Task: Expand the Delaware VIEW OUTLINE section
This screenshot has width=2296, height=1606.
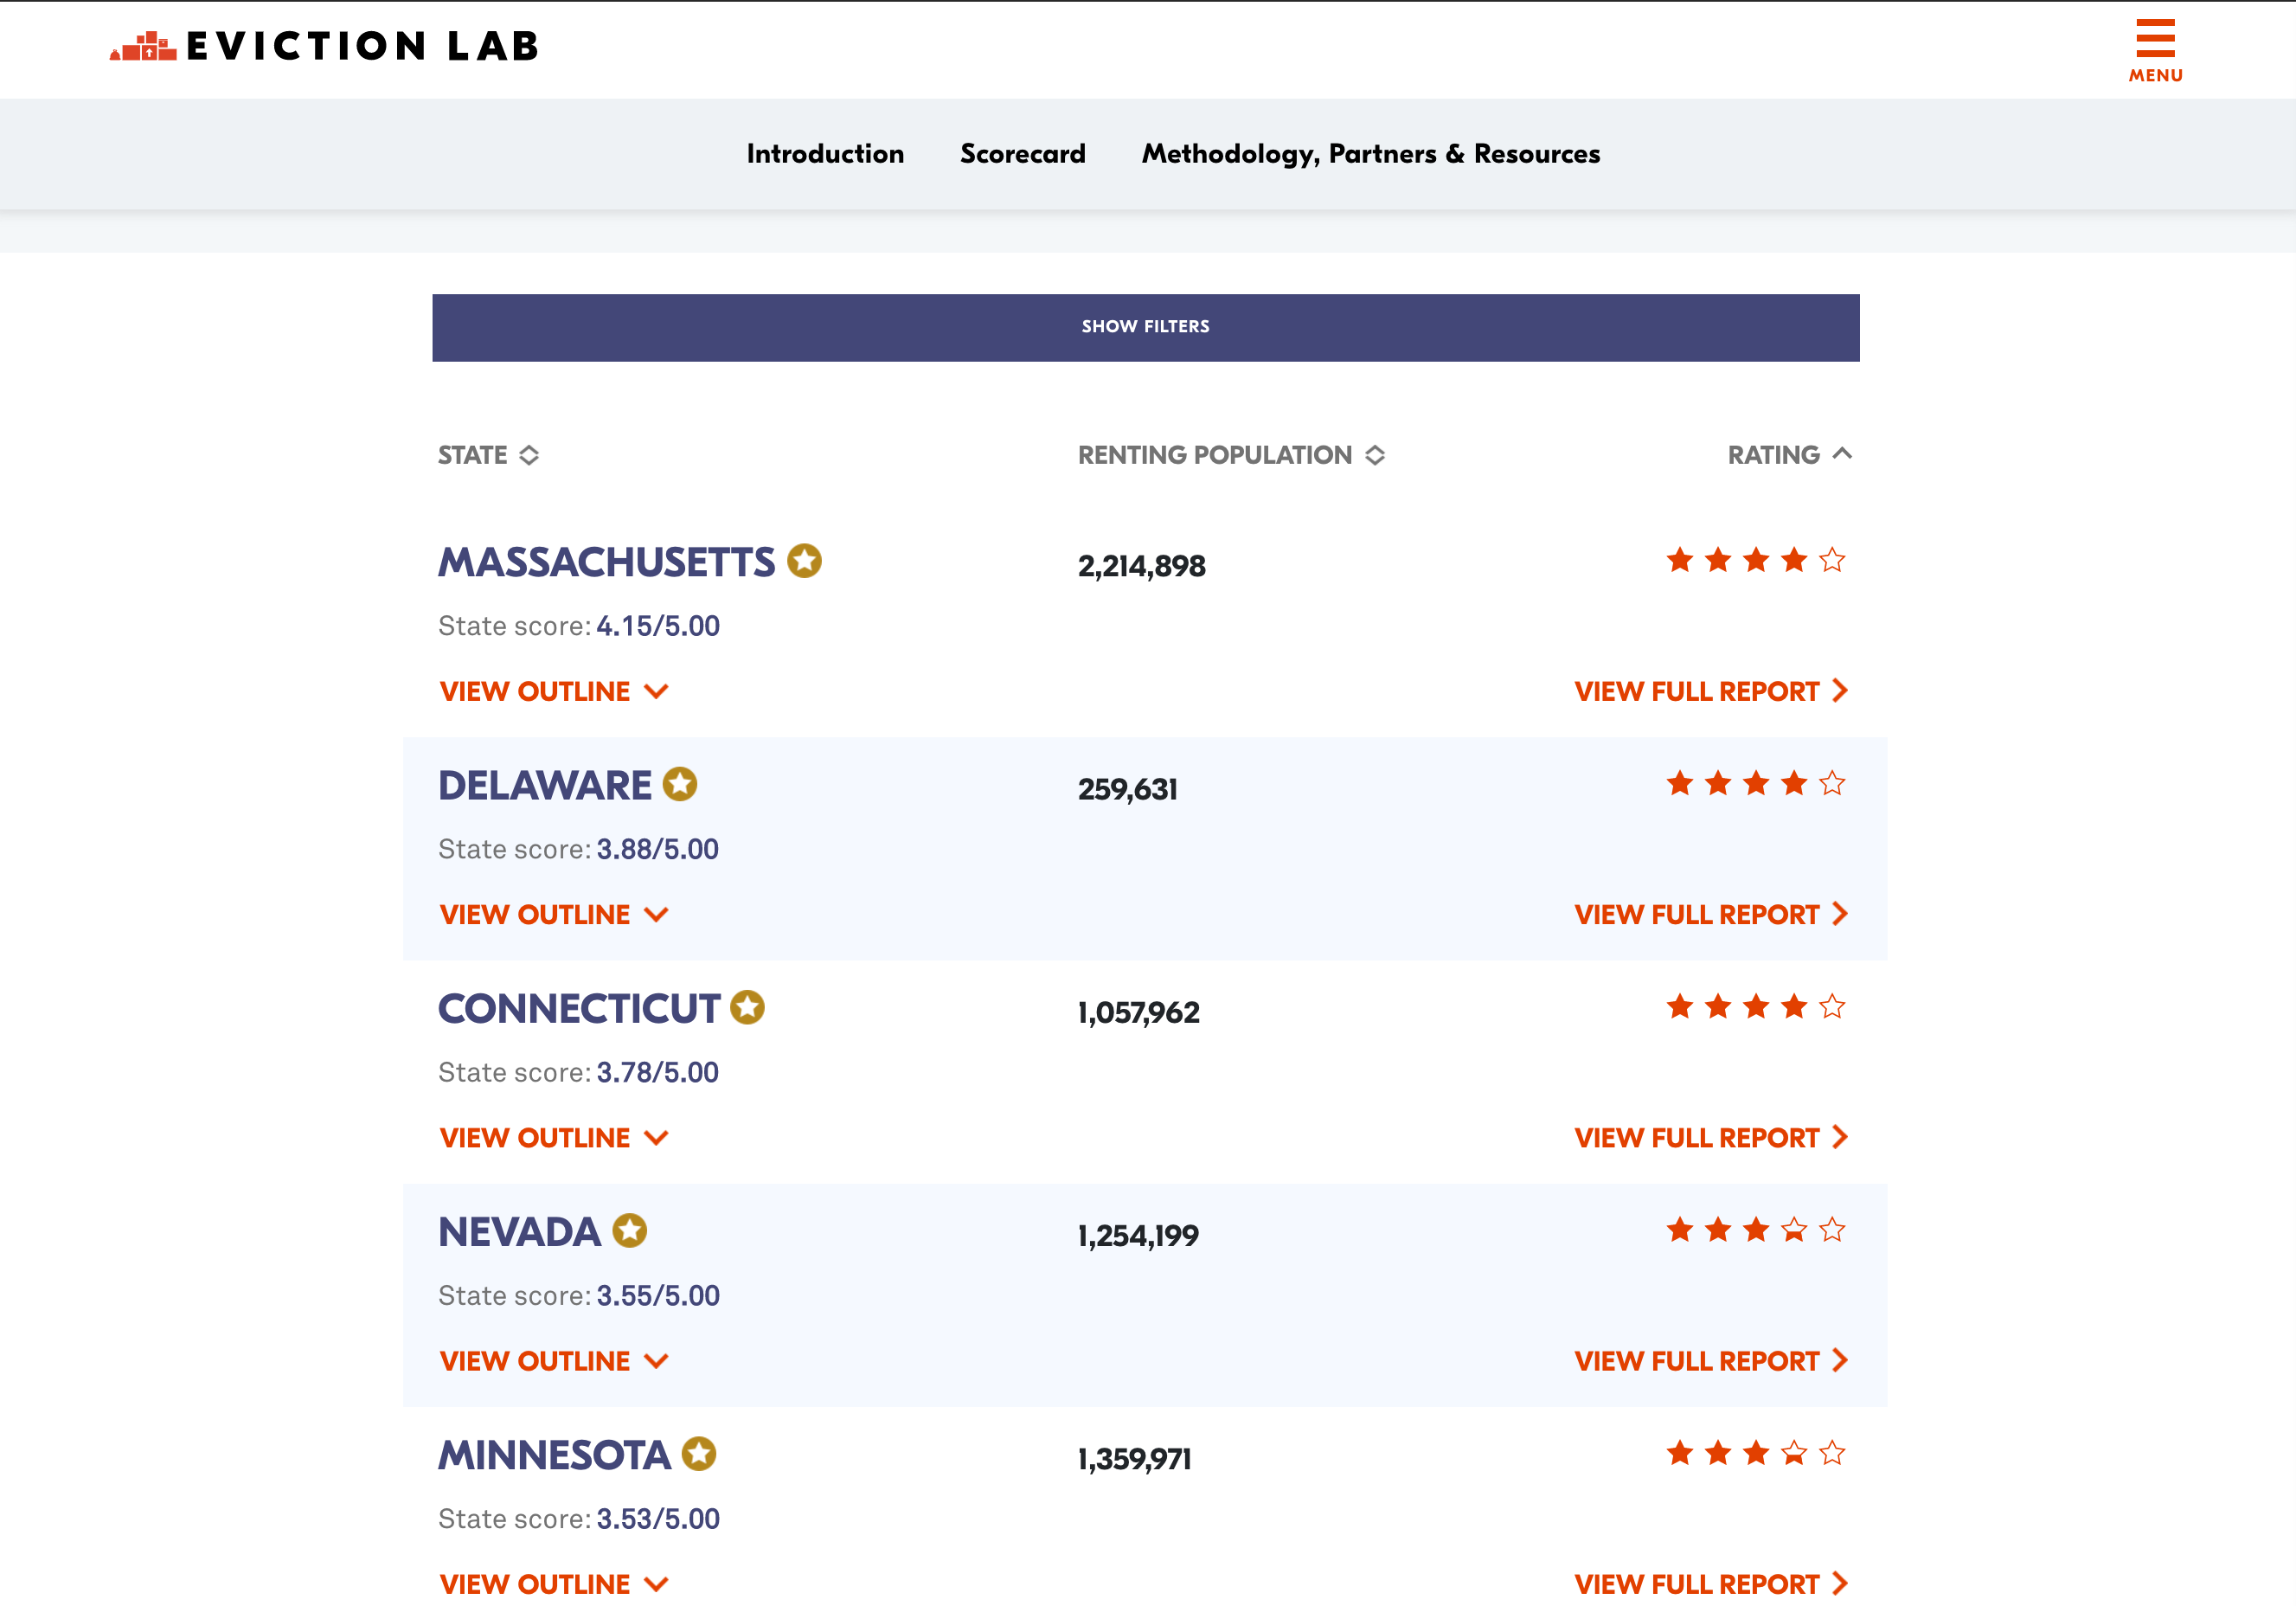Action: 551,915
